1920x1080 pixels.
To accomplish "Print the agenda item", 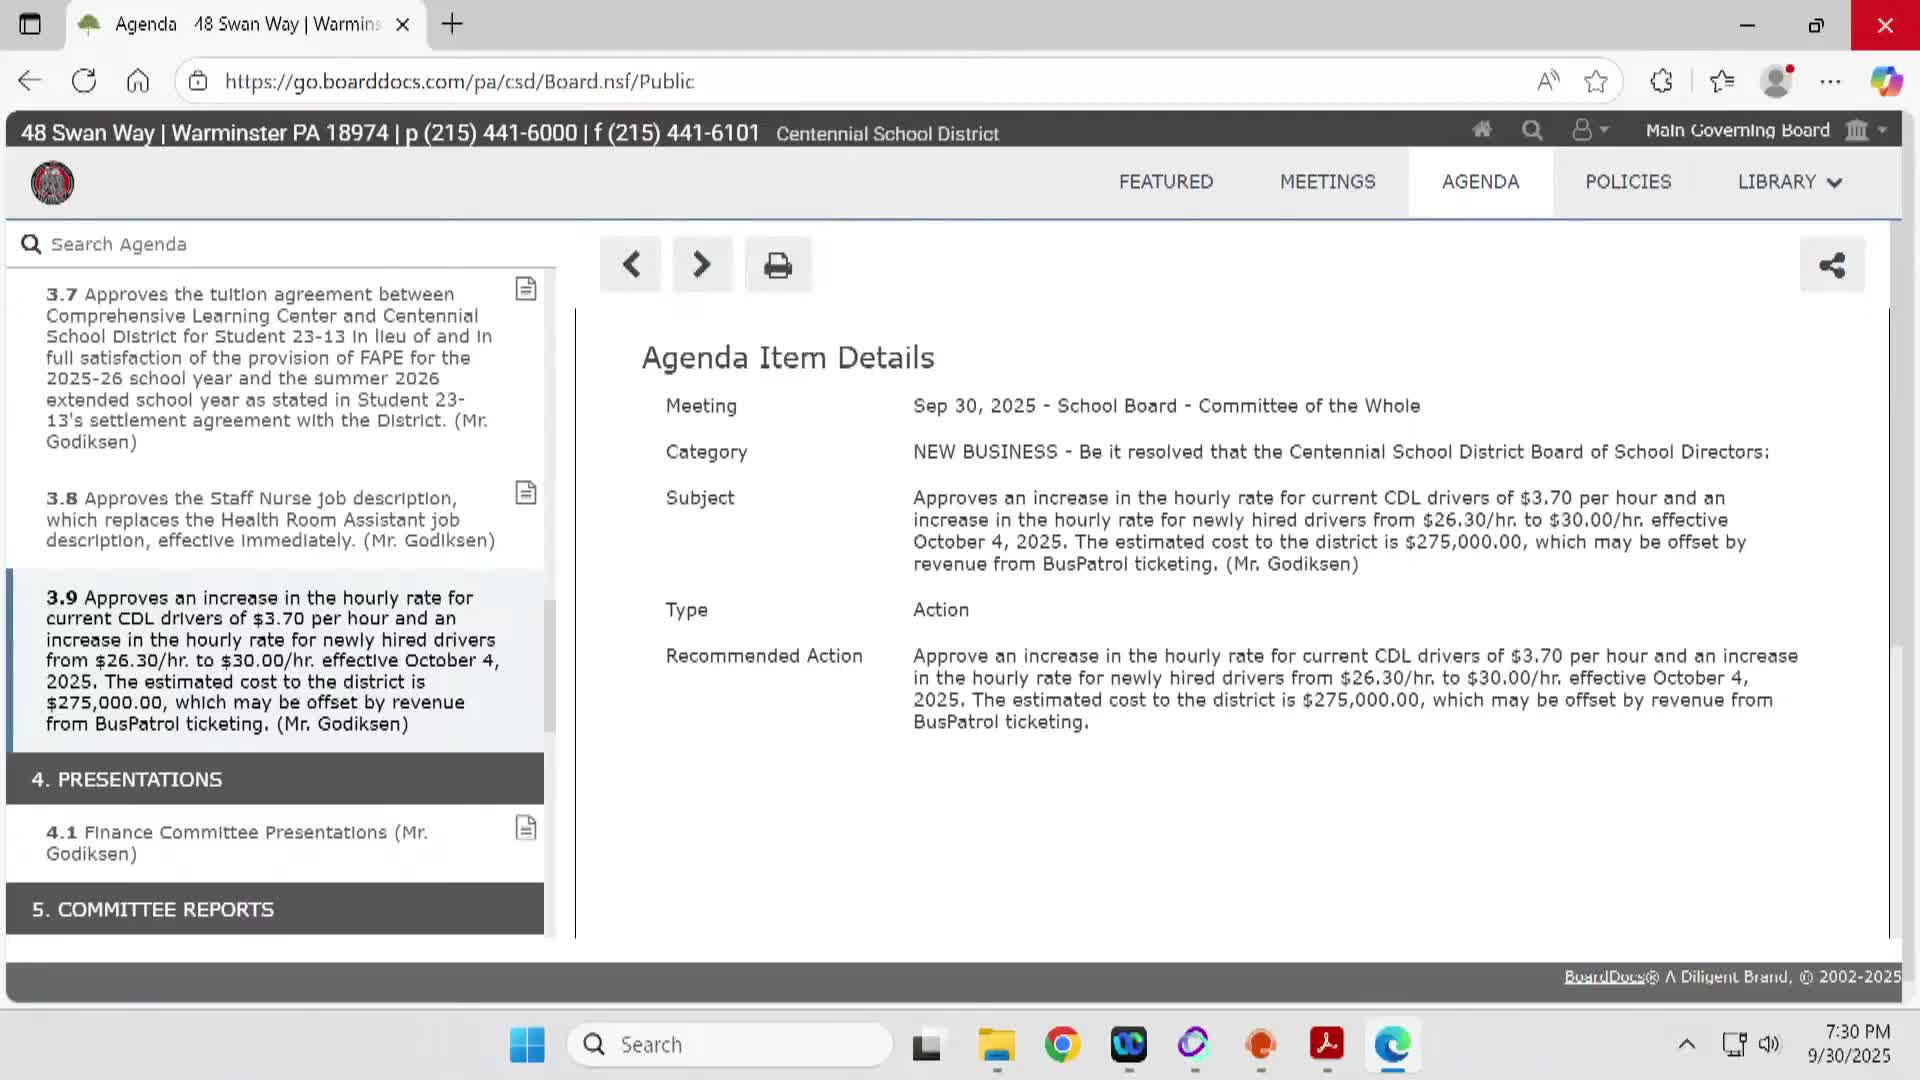I will pos(777,265).
